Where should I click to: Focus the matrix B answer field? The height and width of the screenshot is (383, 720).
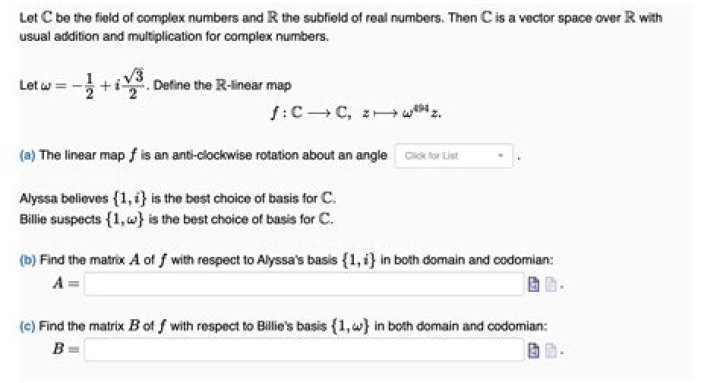tap(304, 350)
